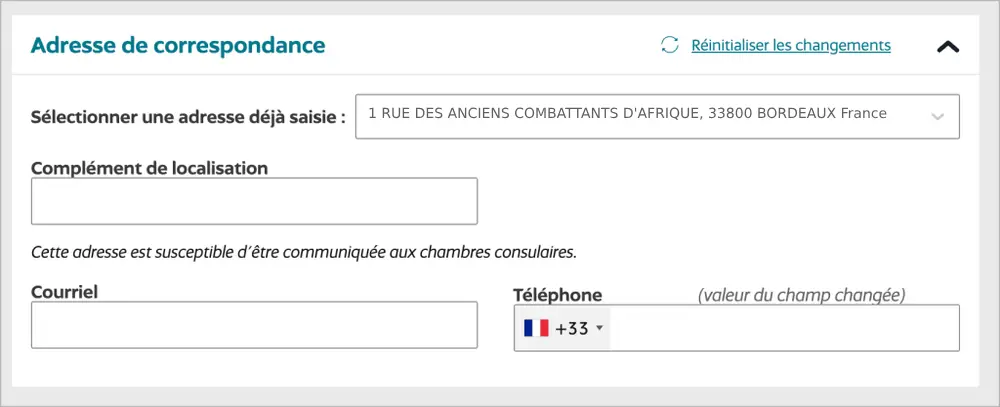Click the Courriel label

click(70, 291)
